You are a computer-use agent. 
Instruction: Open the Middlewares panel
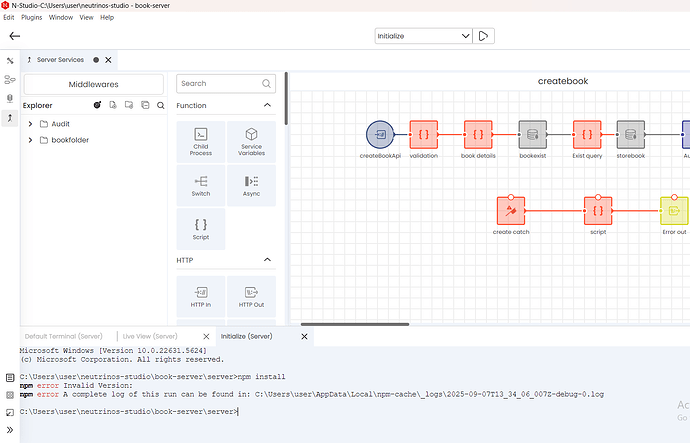(x=93, y=84)
